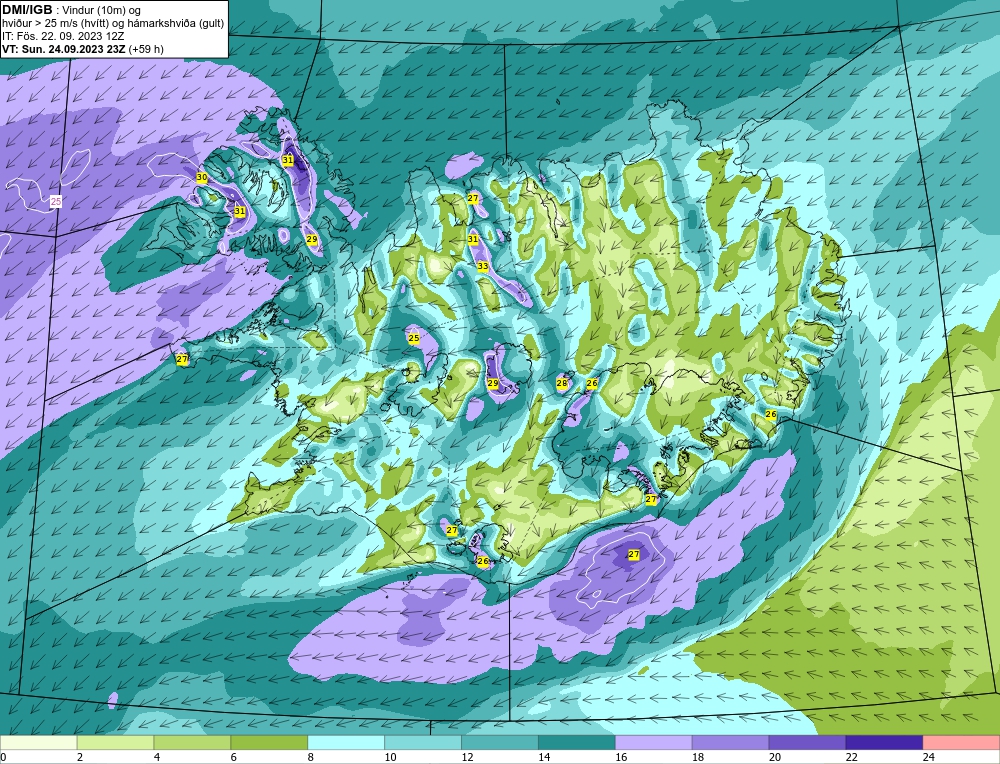The image size is (1000, 764).
Task: Click the legend scale label "0"
Action: point(3,757)
